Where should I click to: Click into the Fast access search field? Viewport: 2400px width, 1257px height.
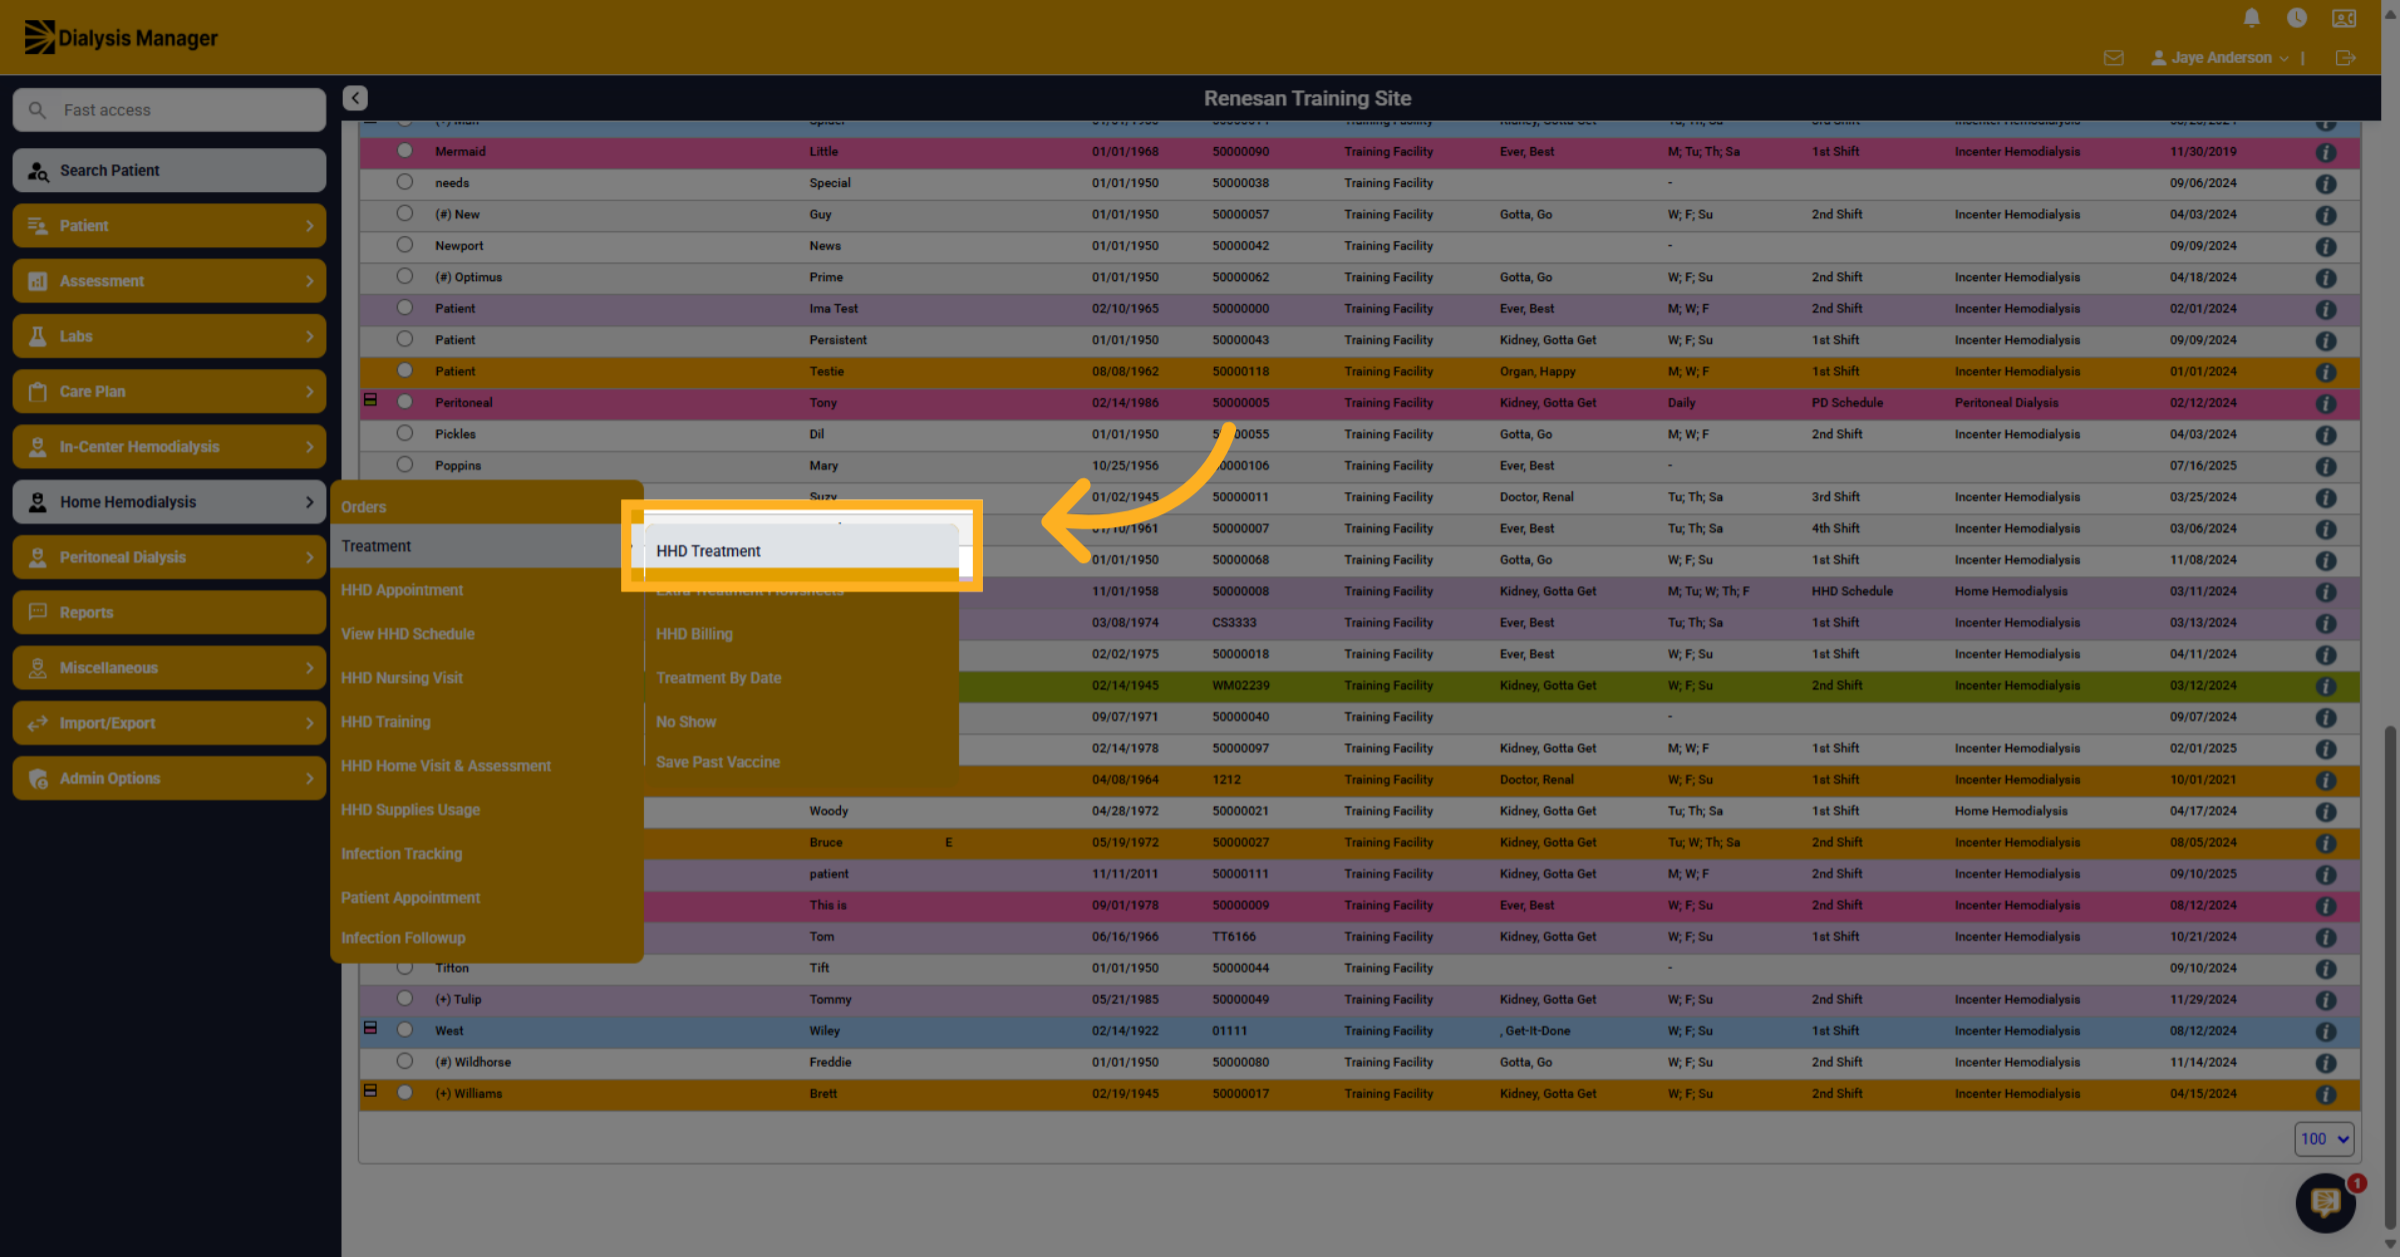169,110
